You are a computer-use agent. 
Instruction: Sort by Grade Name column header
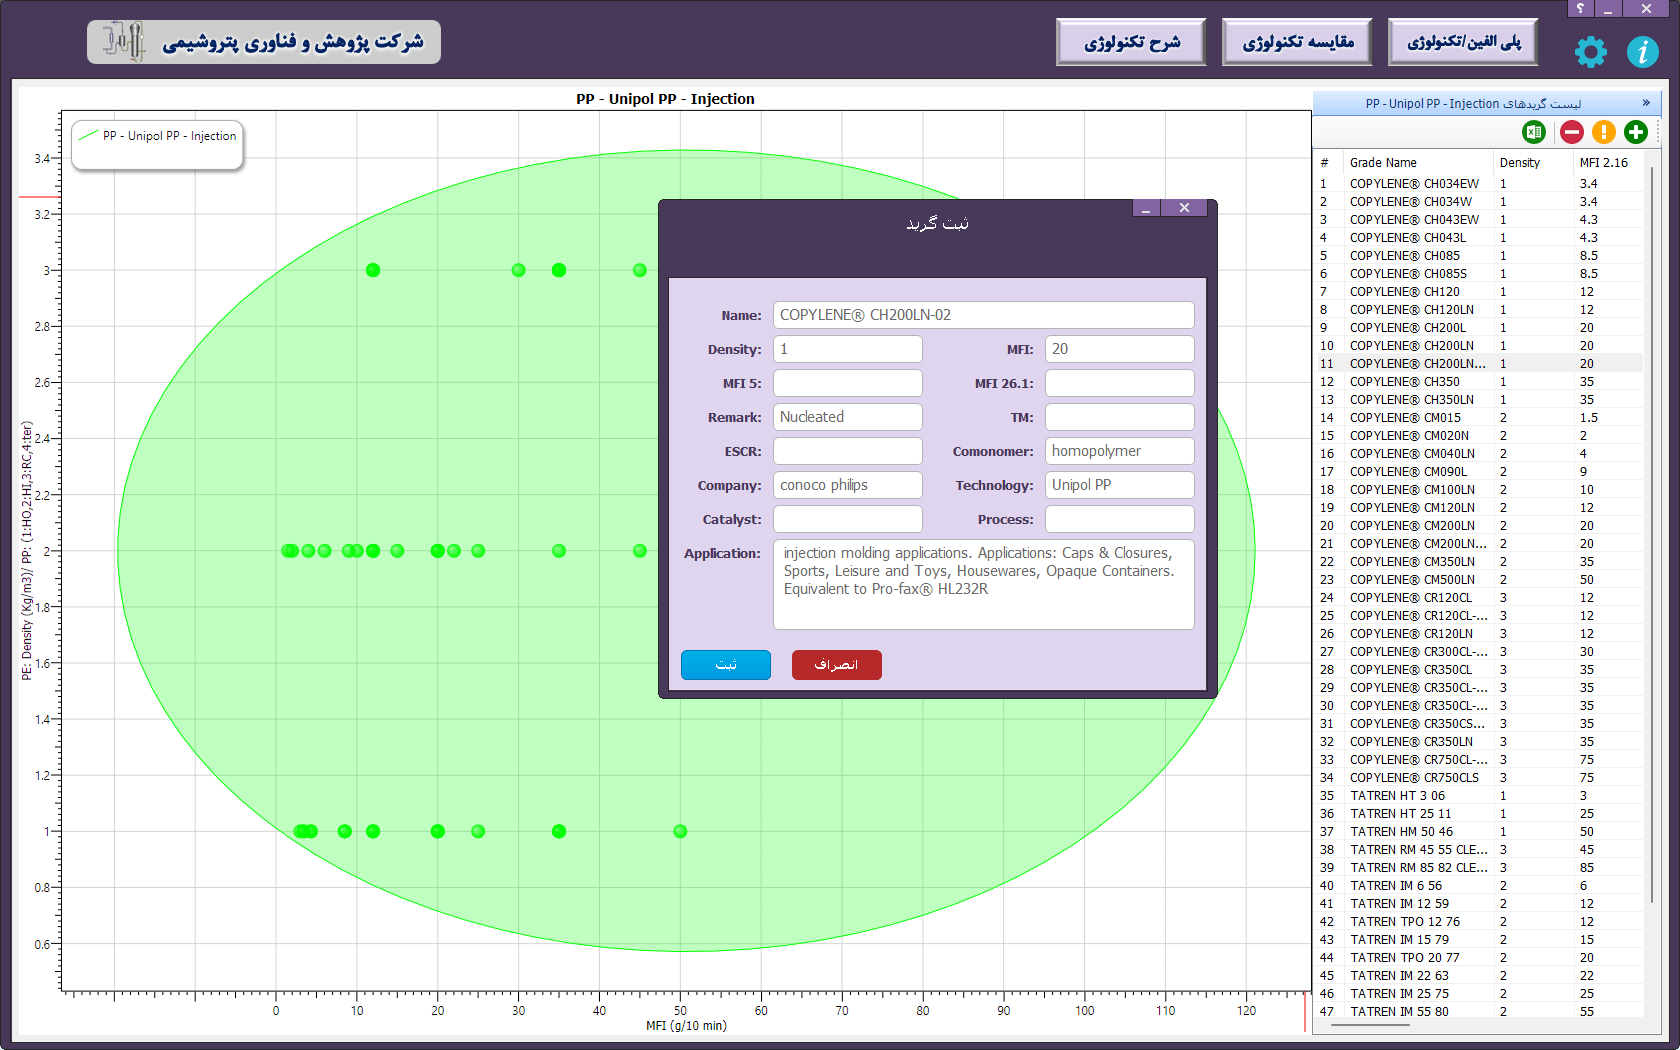pos(1418,163)
